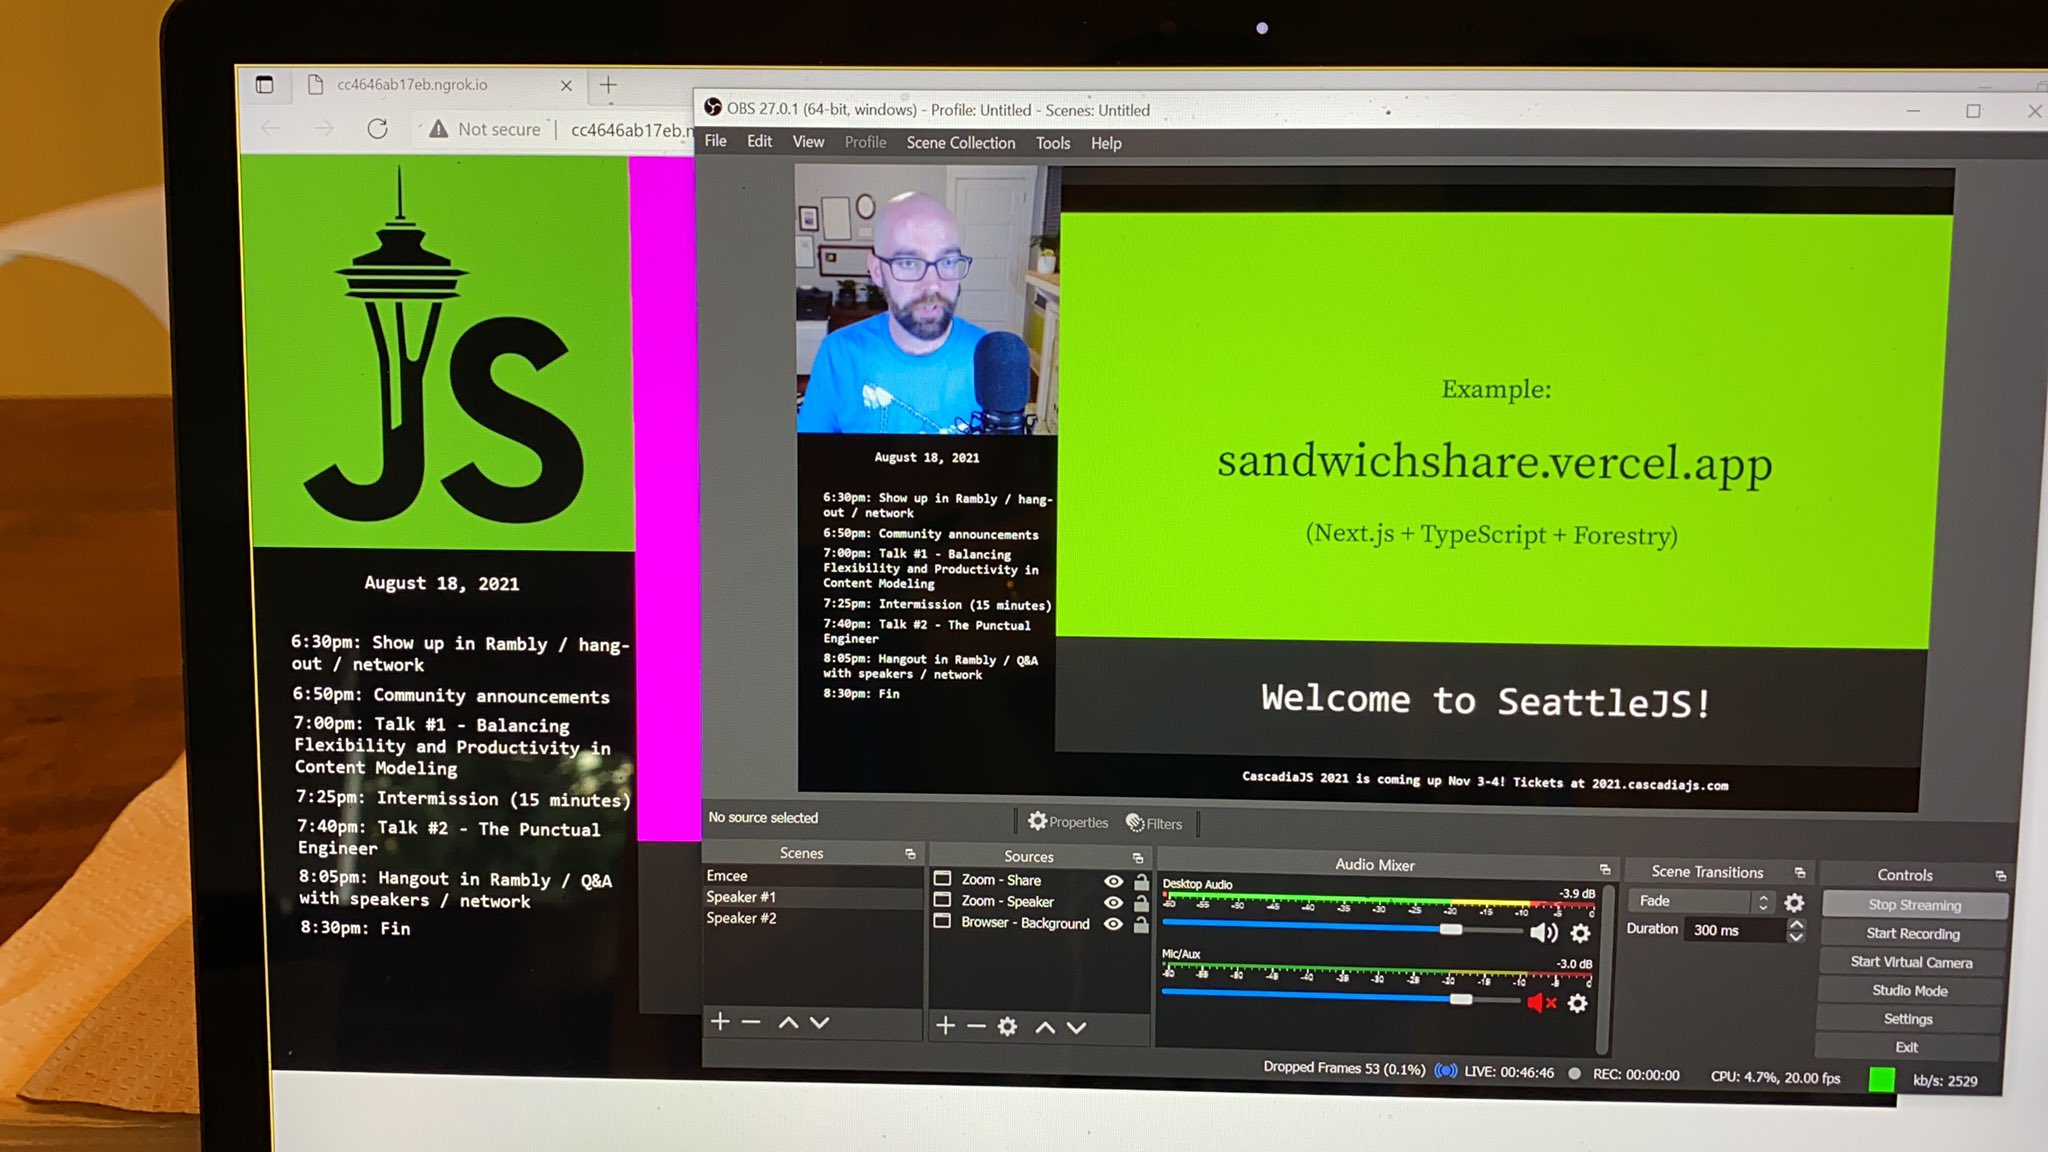Unmute the Mic/Aux channel
Viewport: 2048px width, 1152px height.
tap(1541, 1002)
